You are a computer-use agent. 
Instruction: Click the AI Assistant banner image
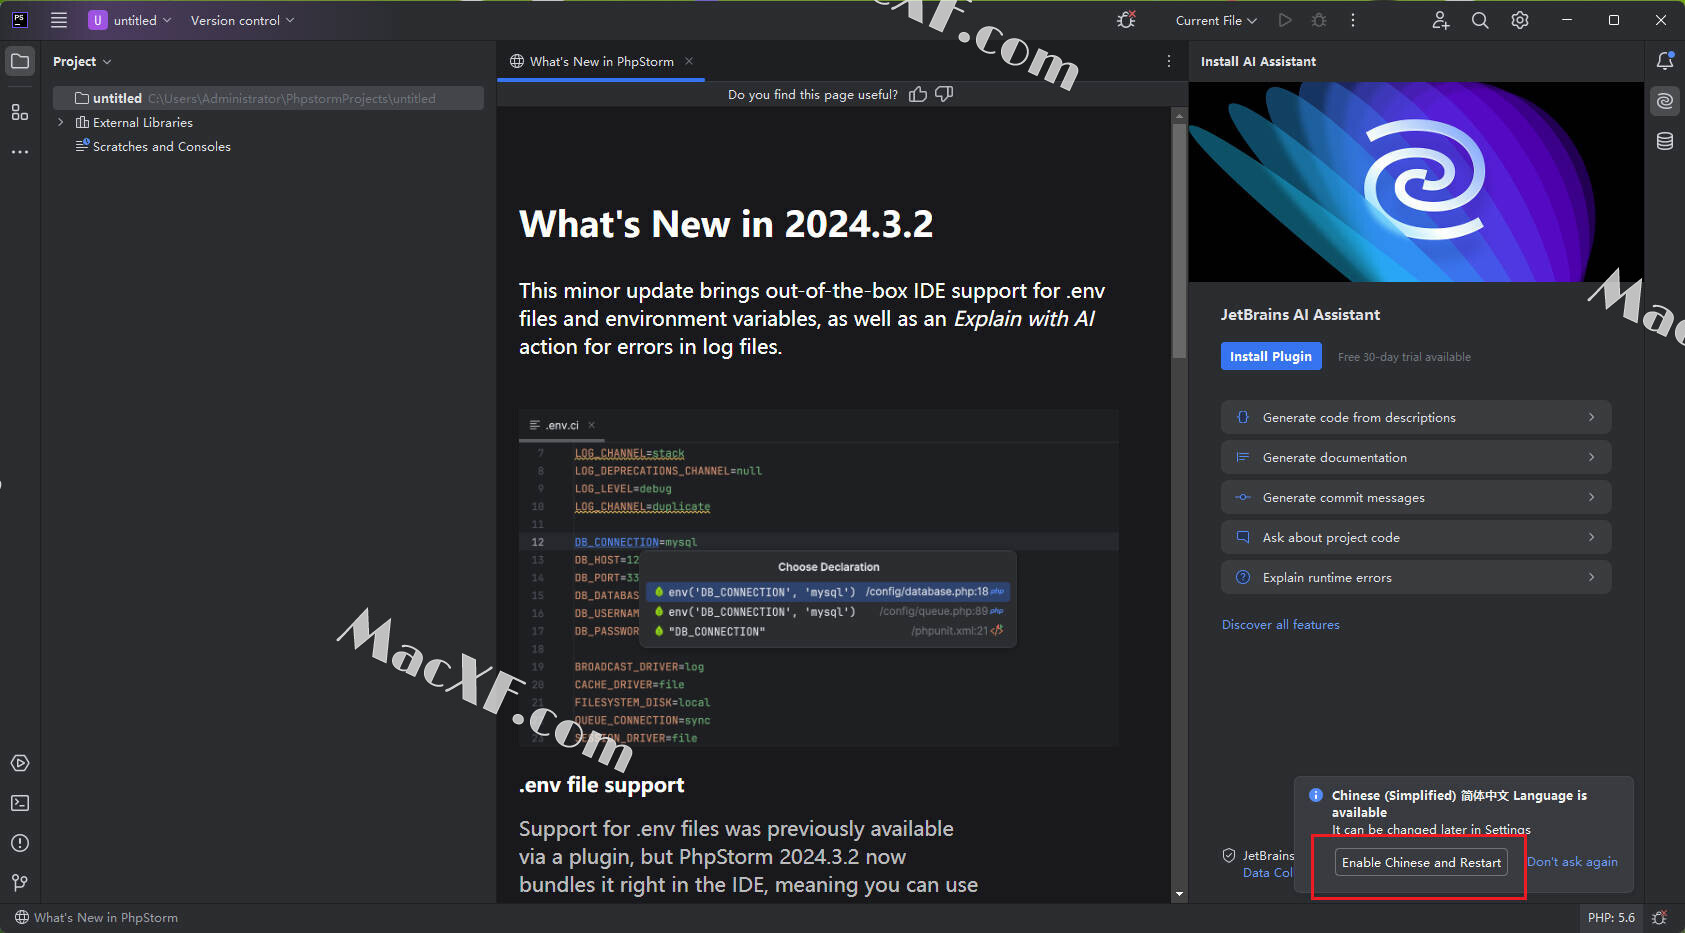tap(1416, 182)
